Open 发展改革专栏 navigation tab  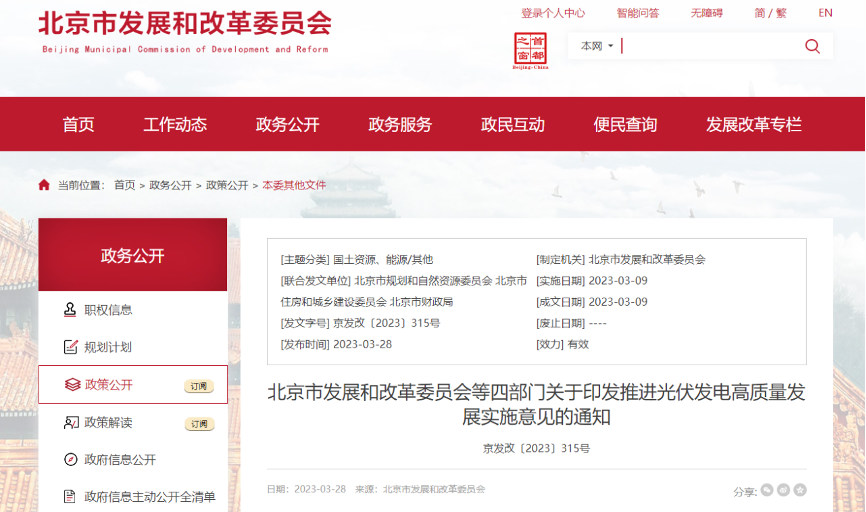click(x=754, y=124)
